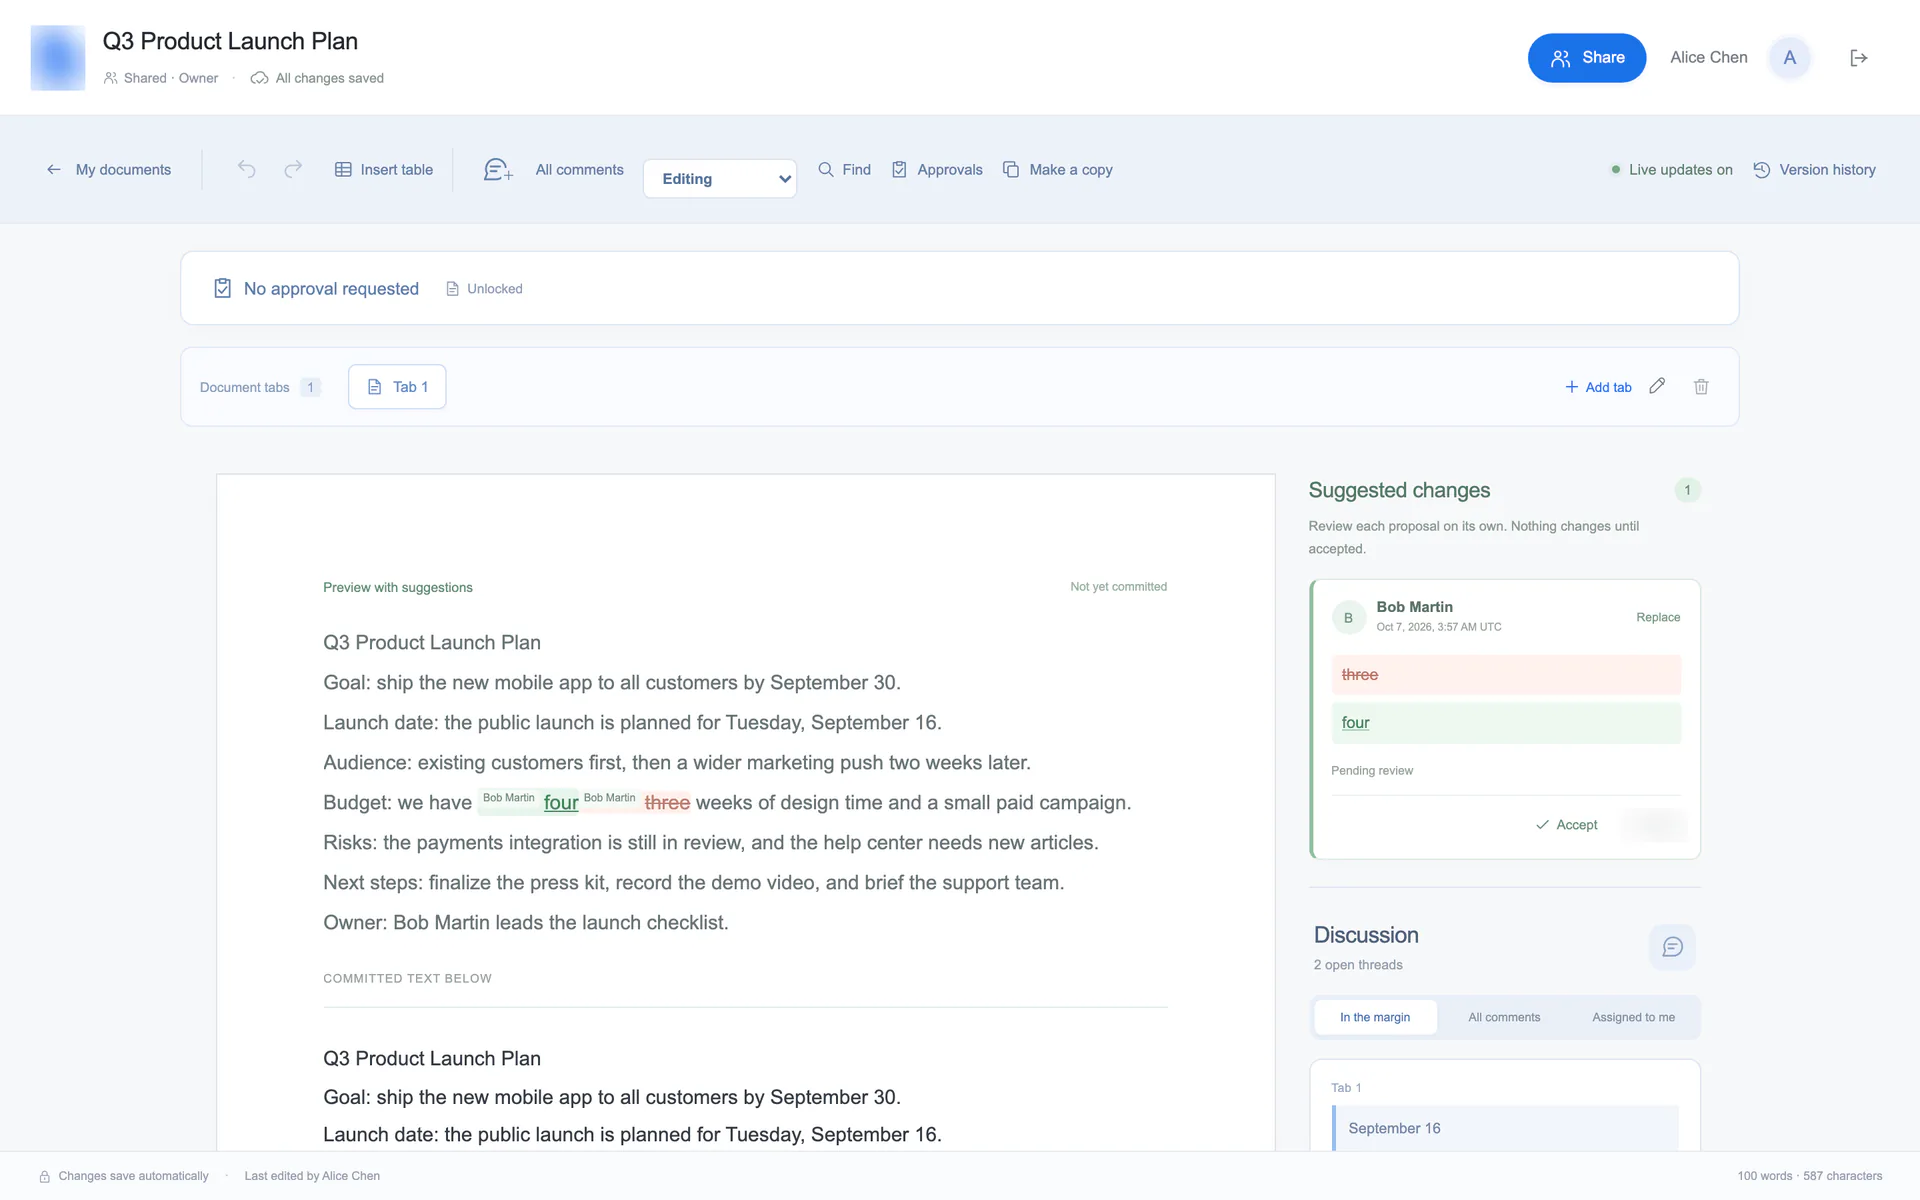This screenshot has height=1200, width=1920.
Task: Click the Share button
Action: [x=1587, y=58]
